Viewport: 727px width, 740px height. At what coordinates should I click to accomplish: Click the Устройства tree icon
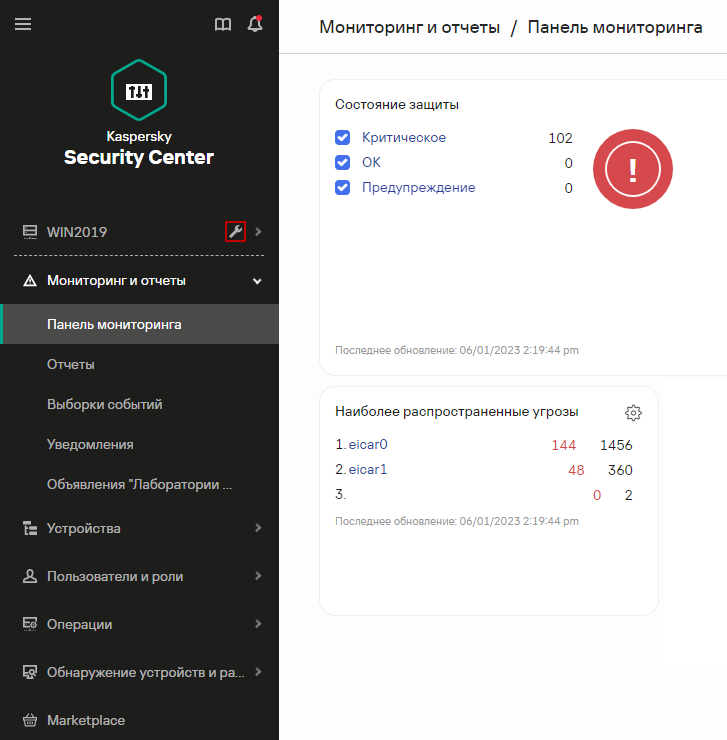coord(30,528)
